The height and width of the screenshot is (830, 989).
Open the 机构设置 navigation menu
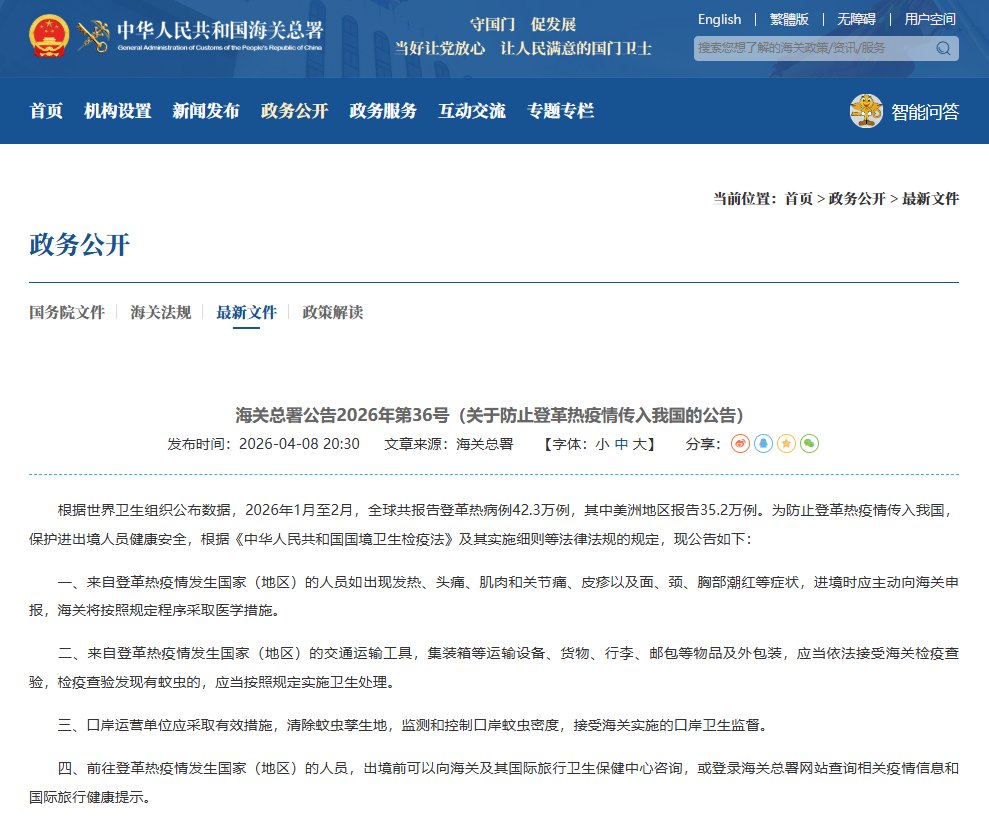117,111
